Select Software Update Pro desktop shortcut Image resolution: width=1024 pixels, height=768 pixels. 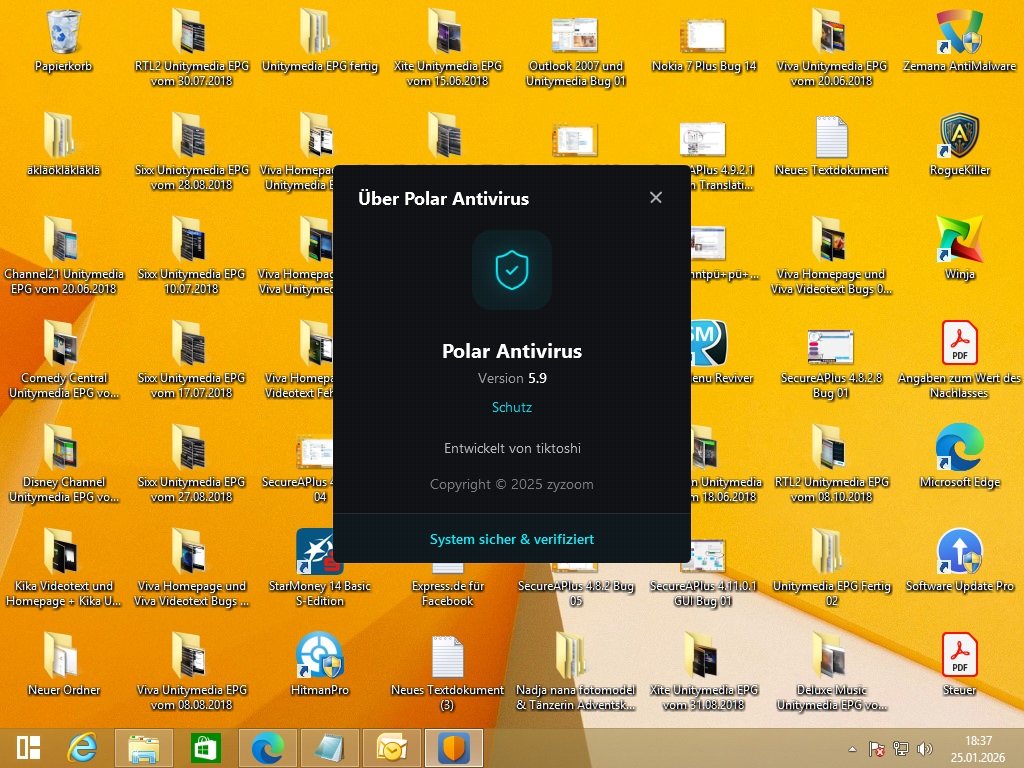pyautogui.click(x=959, y=560)
